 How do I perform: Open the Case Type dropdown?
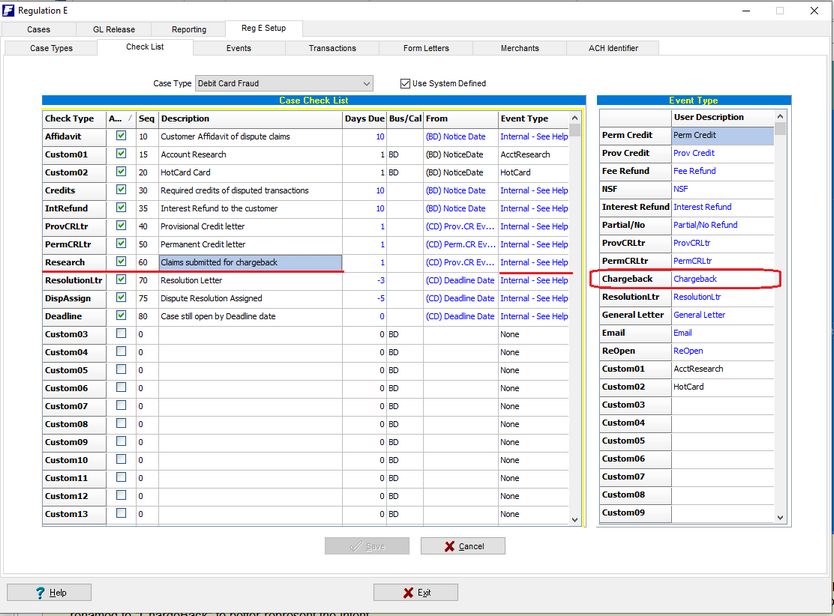(367, 84)
